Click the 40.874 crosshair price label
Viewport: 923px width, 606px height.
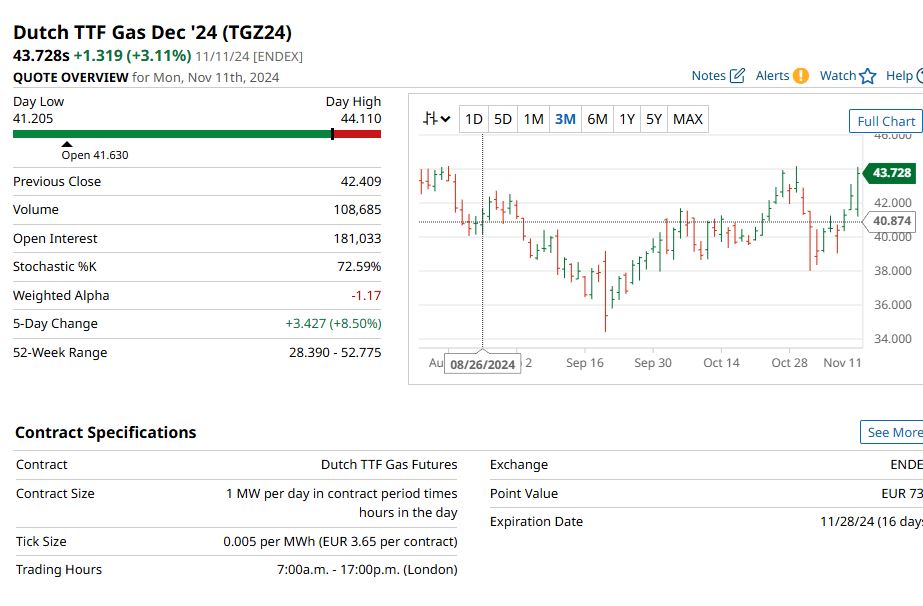coord(889,221)
